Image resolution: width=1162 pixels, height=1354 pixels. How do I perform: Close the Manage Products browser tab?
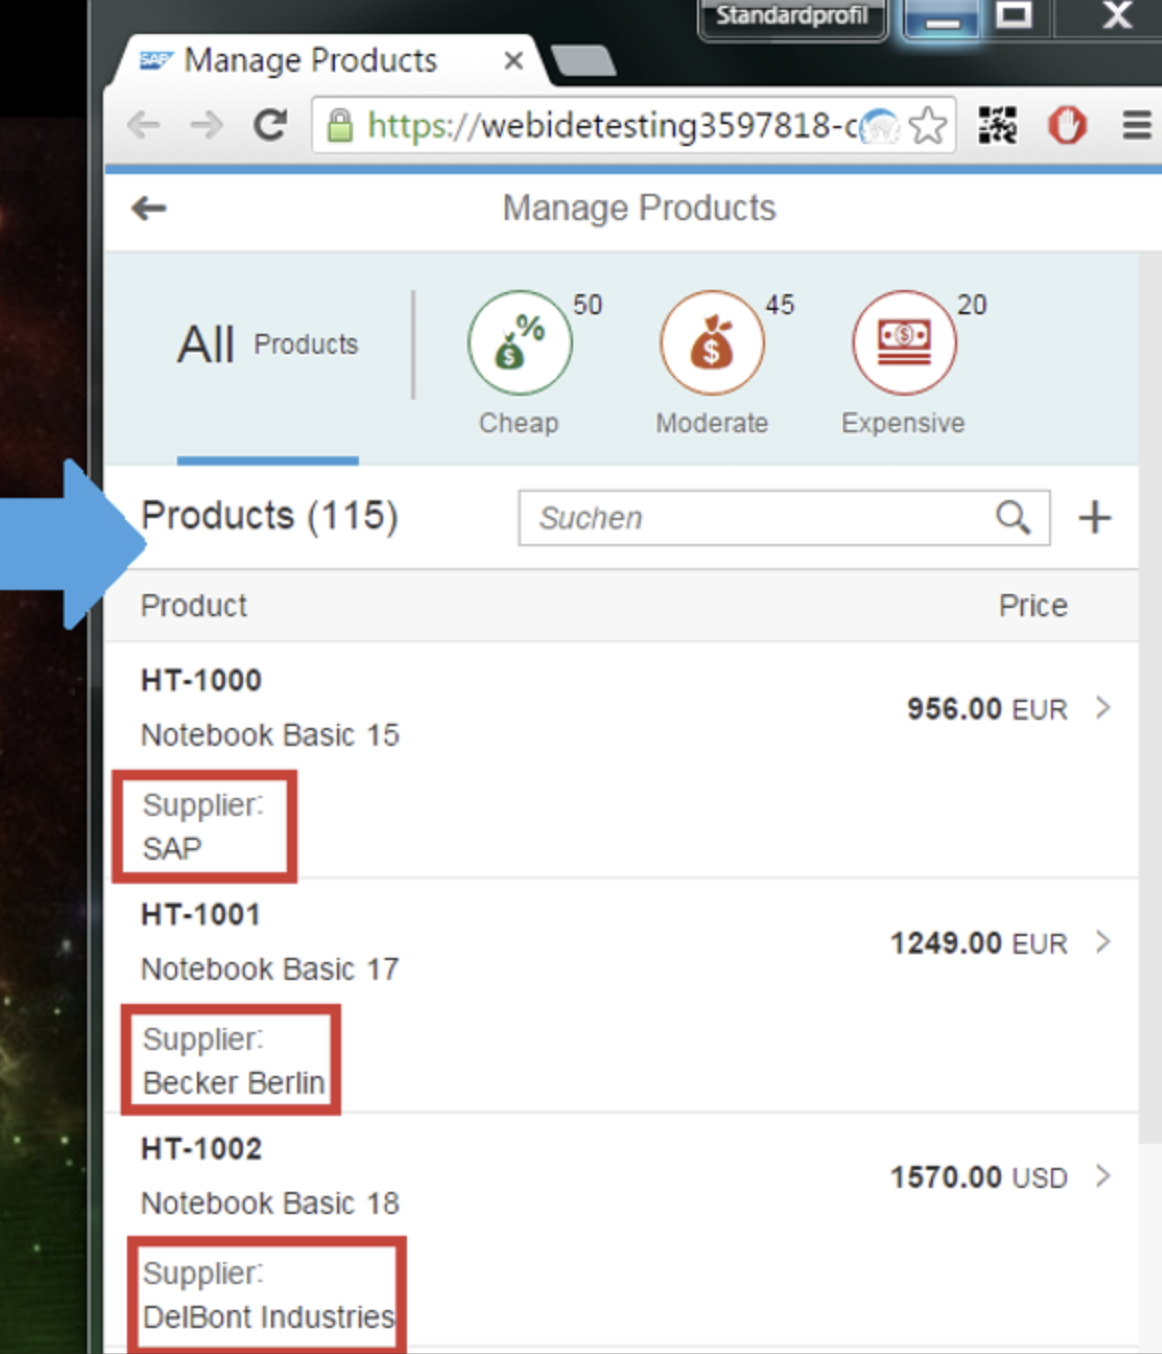click(x=514, y=61)
